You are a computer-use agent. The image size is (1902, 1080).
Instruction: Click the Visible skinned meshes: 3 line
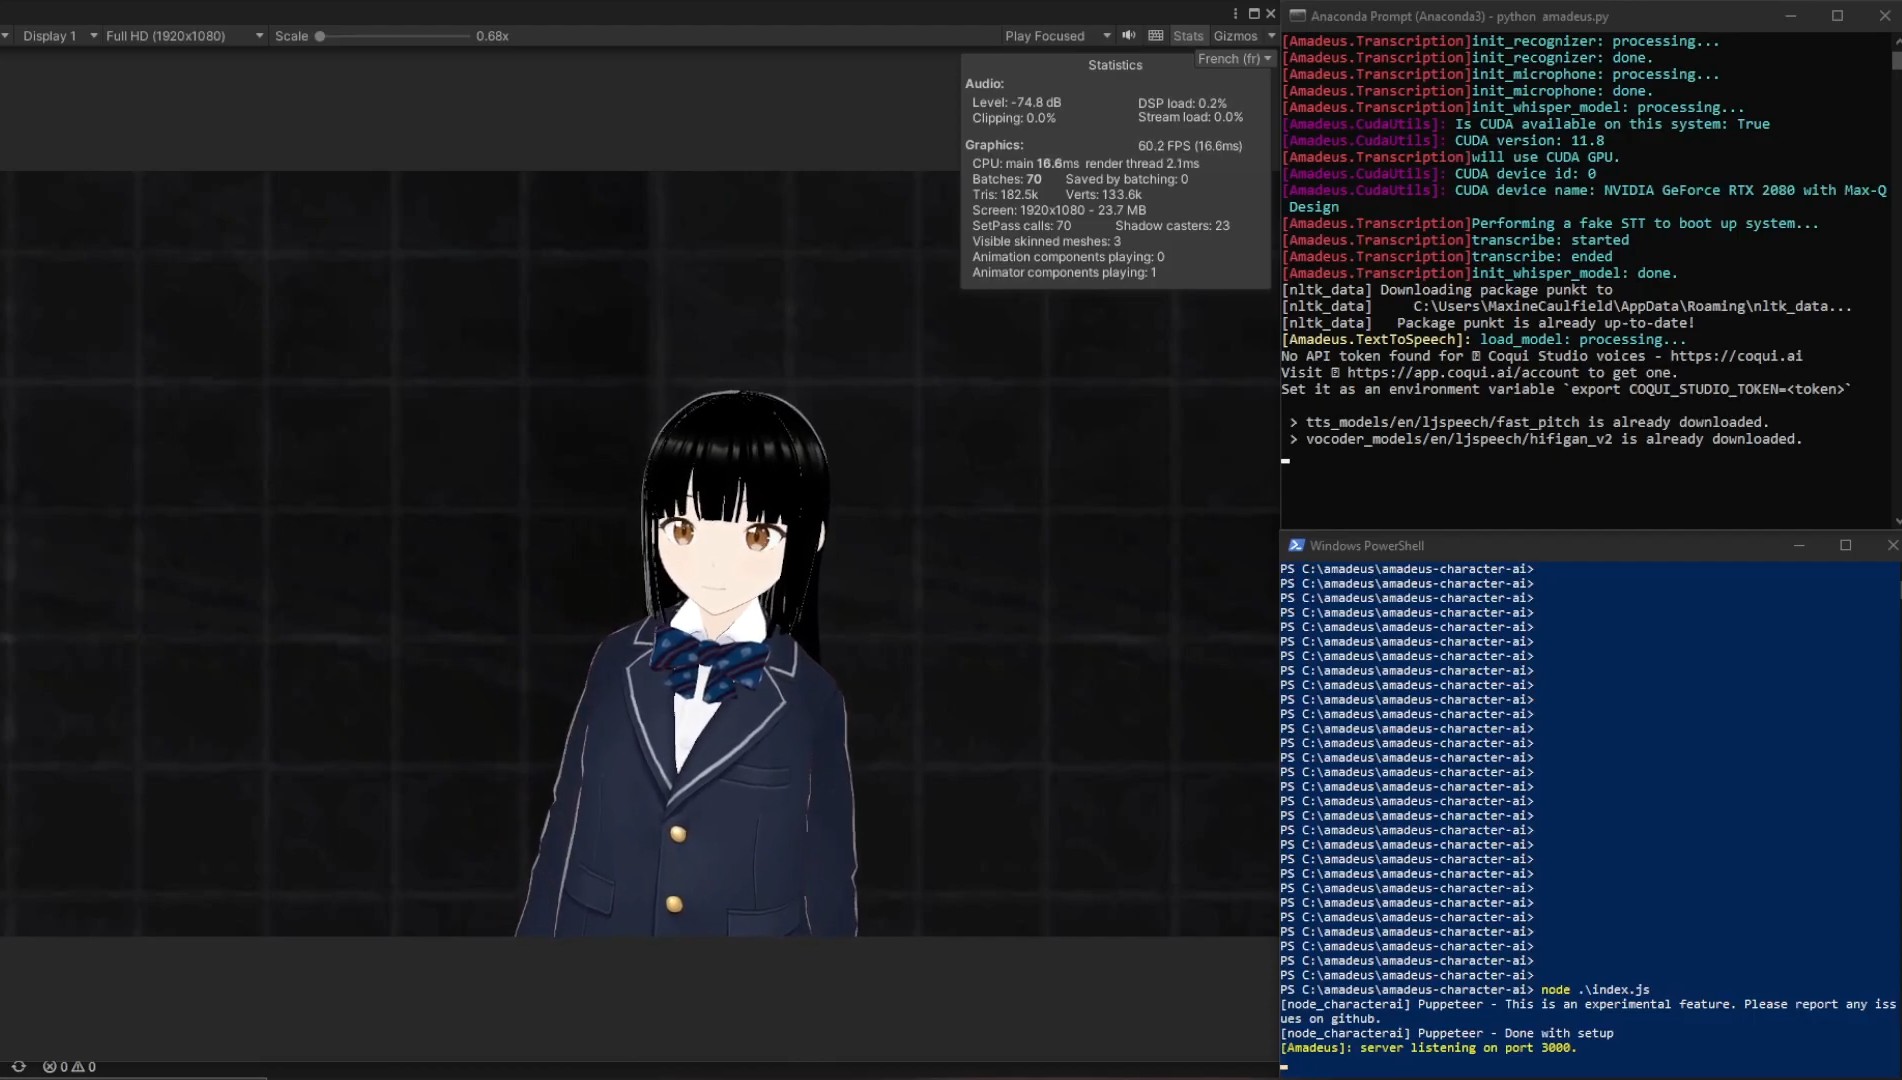[1046, 241]
